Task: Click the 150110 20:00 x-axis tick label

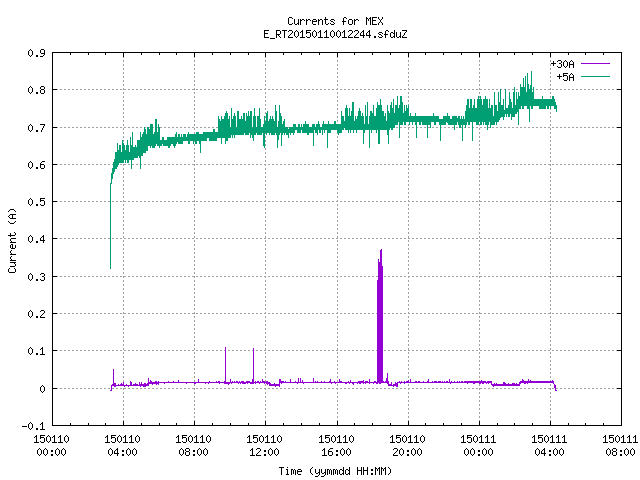Action: [x=407, y=446]
